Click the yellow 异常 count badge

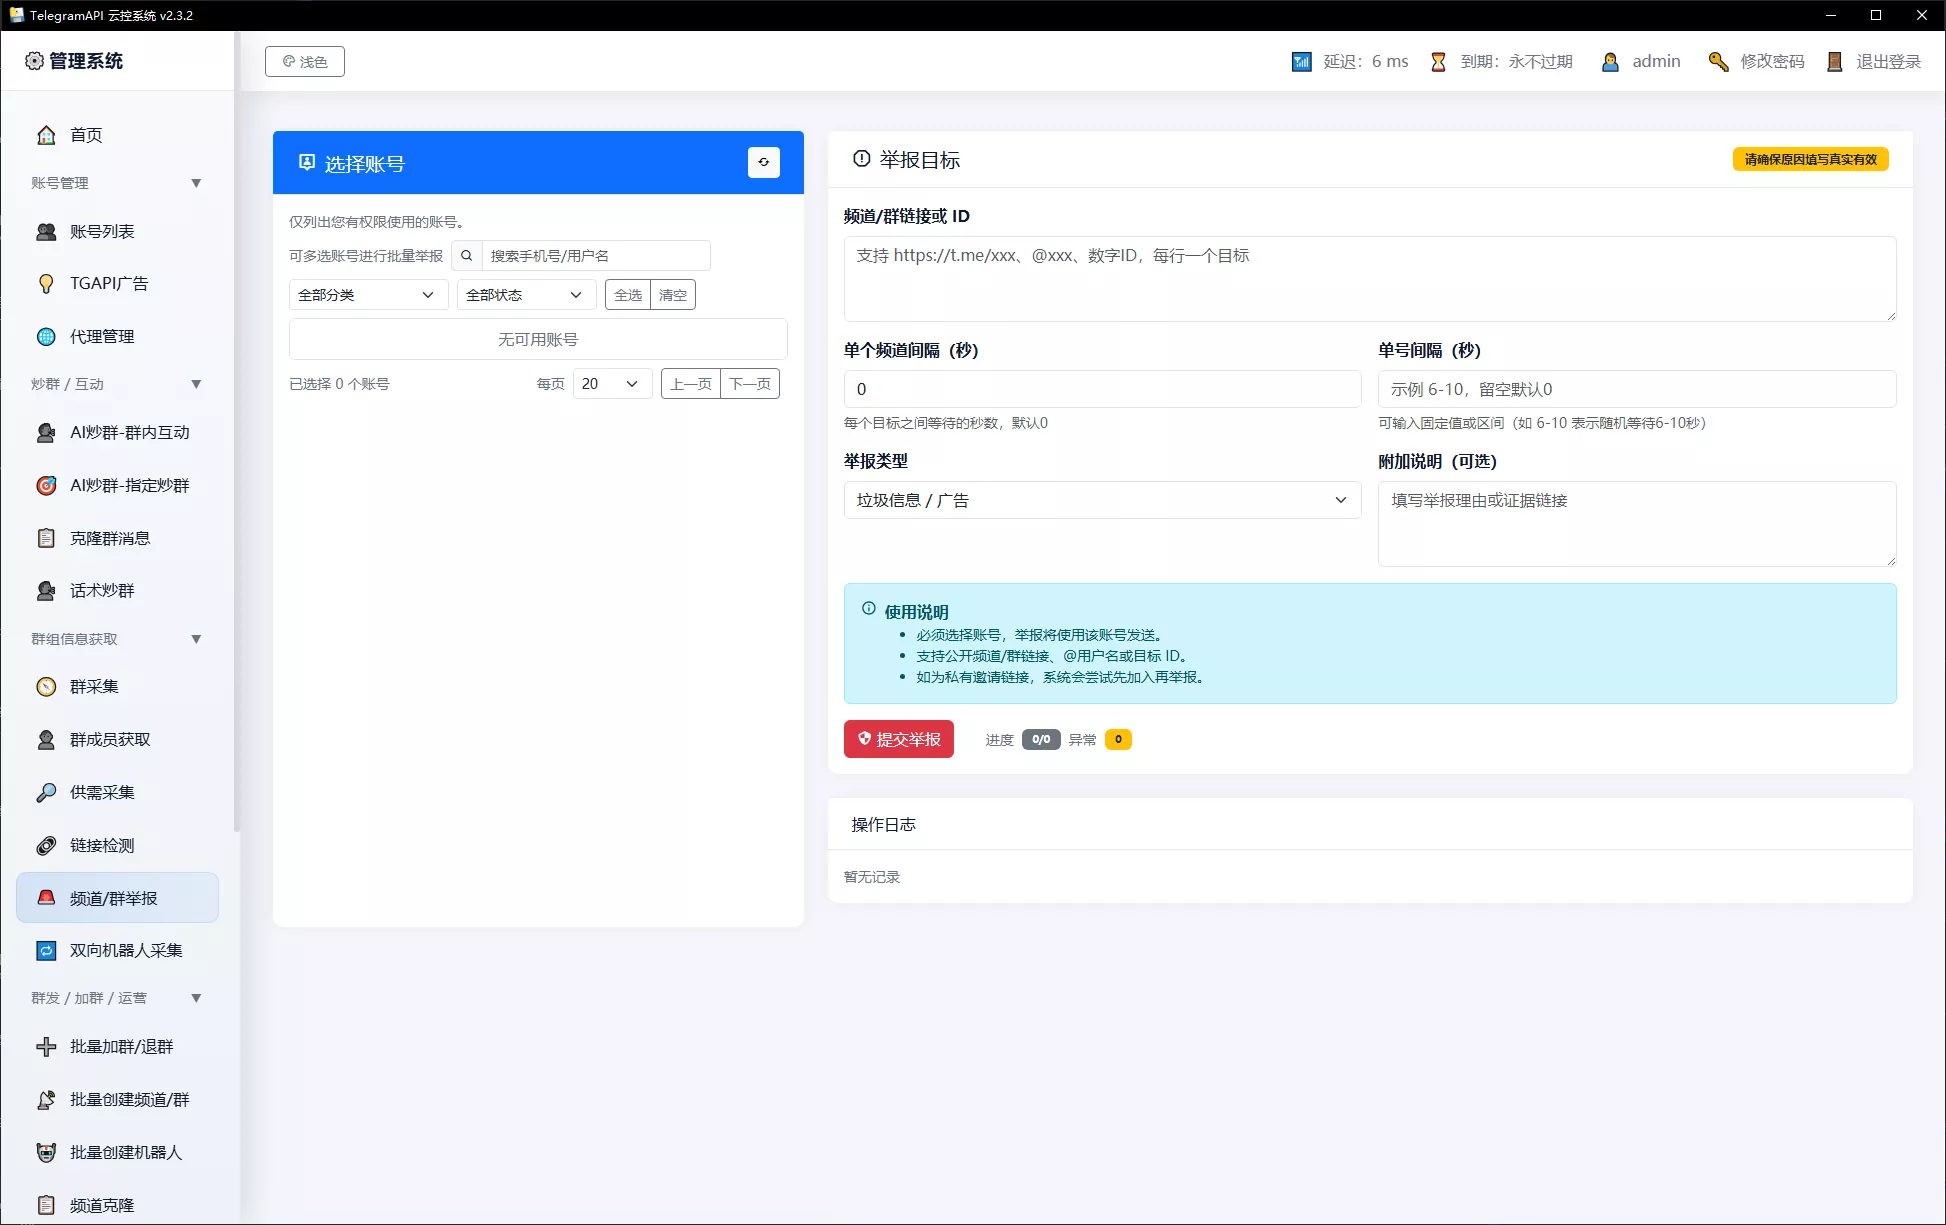[x=1118, y=740]
